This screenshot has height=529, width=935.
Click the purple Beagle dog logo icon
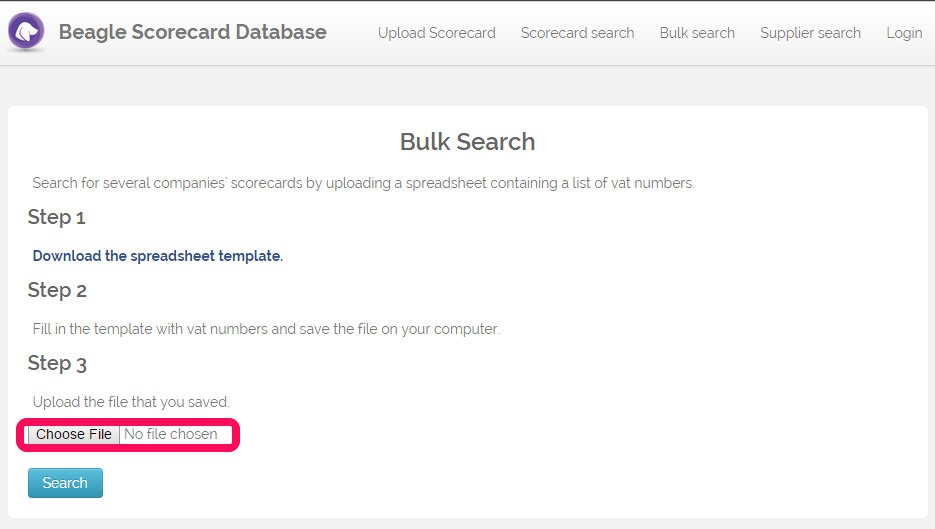coord(26,31)
